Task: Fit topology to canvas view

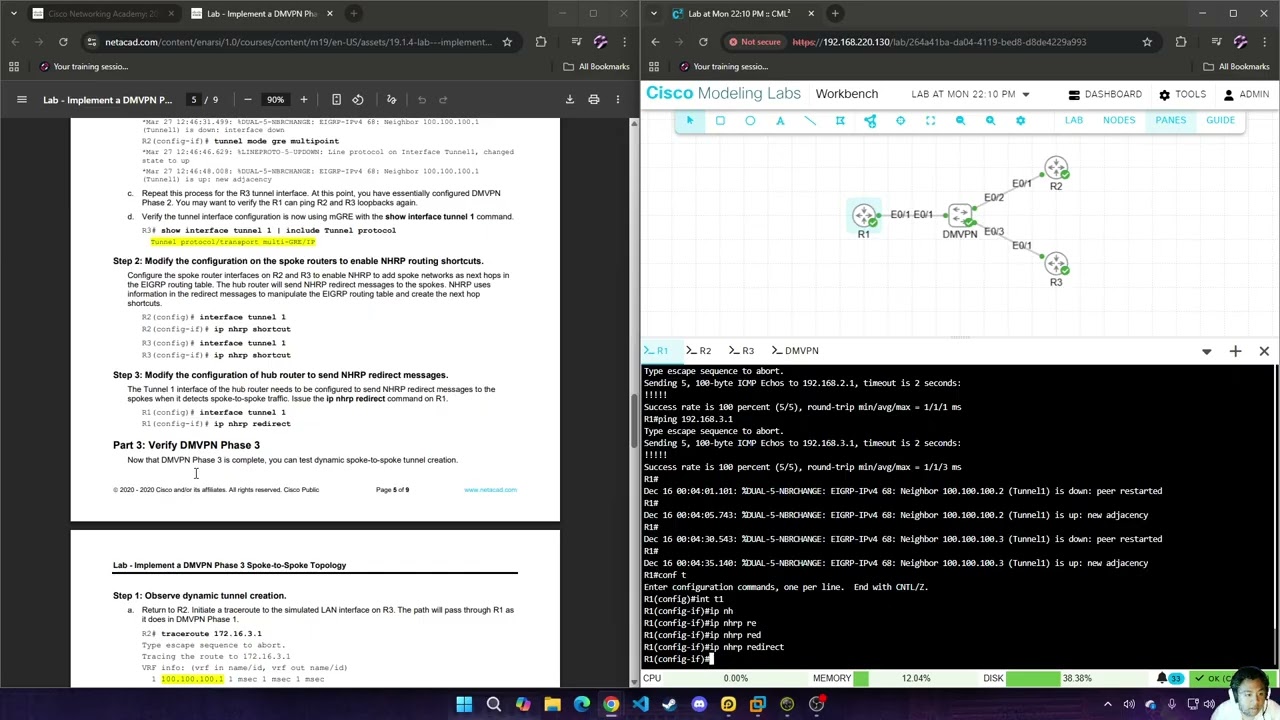Action: (x=930, y=120)
